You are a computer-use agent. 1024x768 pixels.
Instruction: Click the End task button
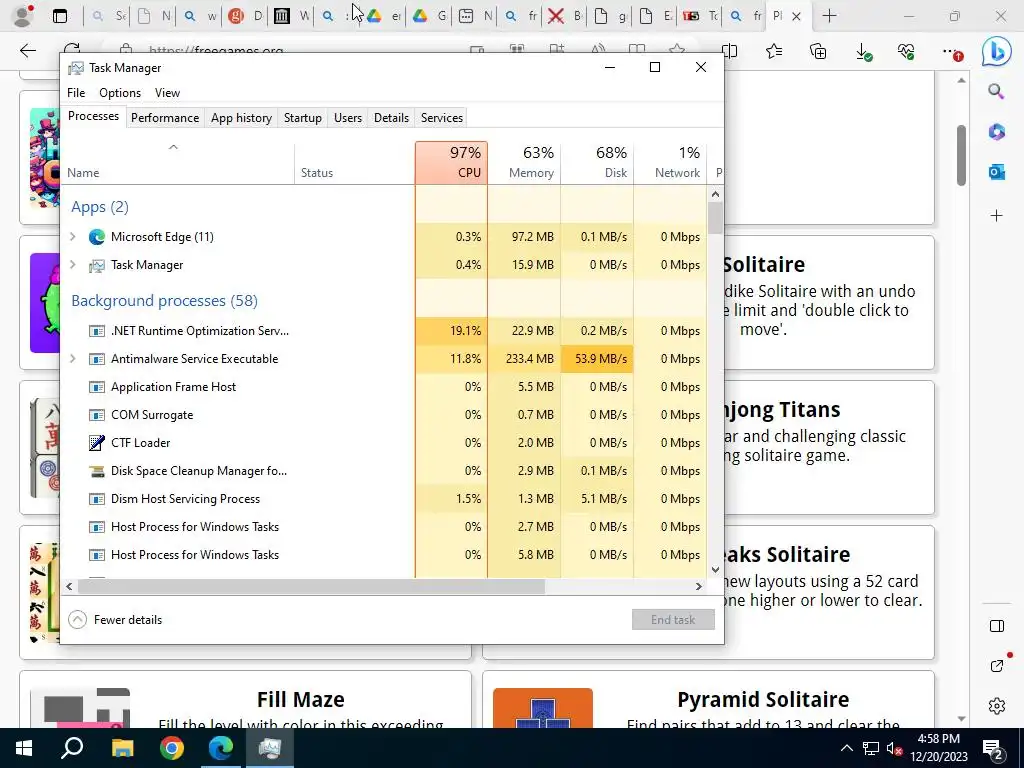(673, 620)
